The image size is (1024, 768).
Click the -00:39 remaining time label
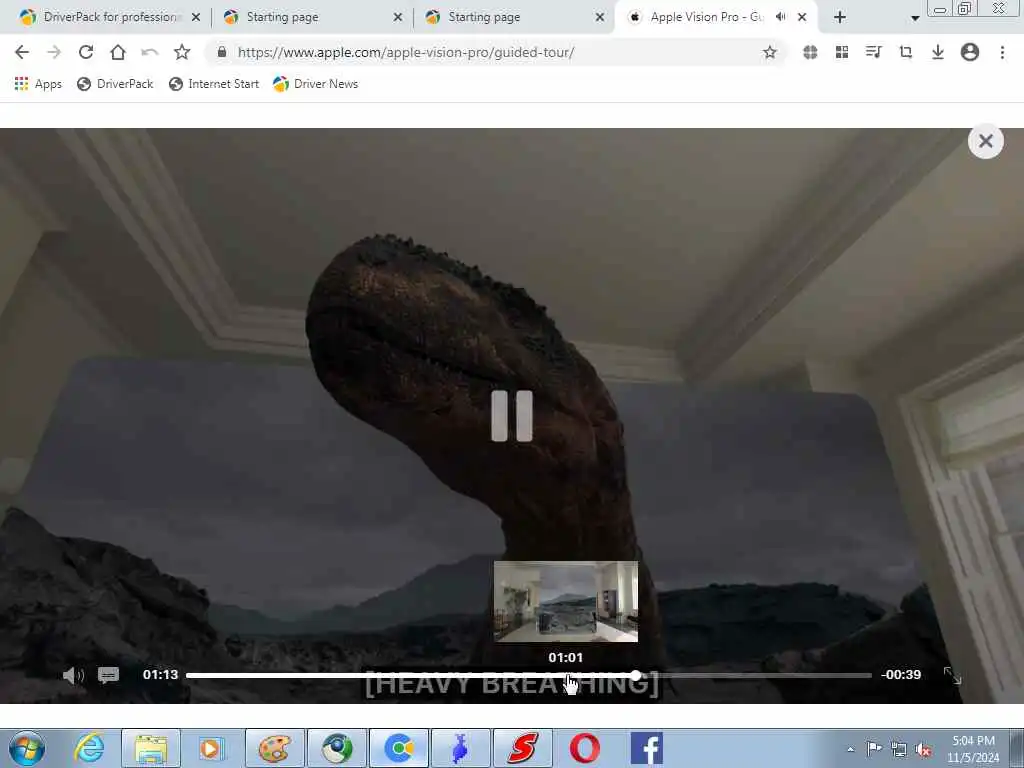click(901, 675)
